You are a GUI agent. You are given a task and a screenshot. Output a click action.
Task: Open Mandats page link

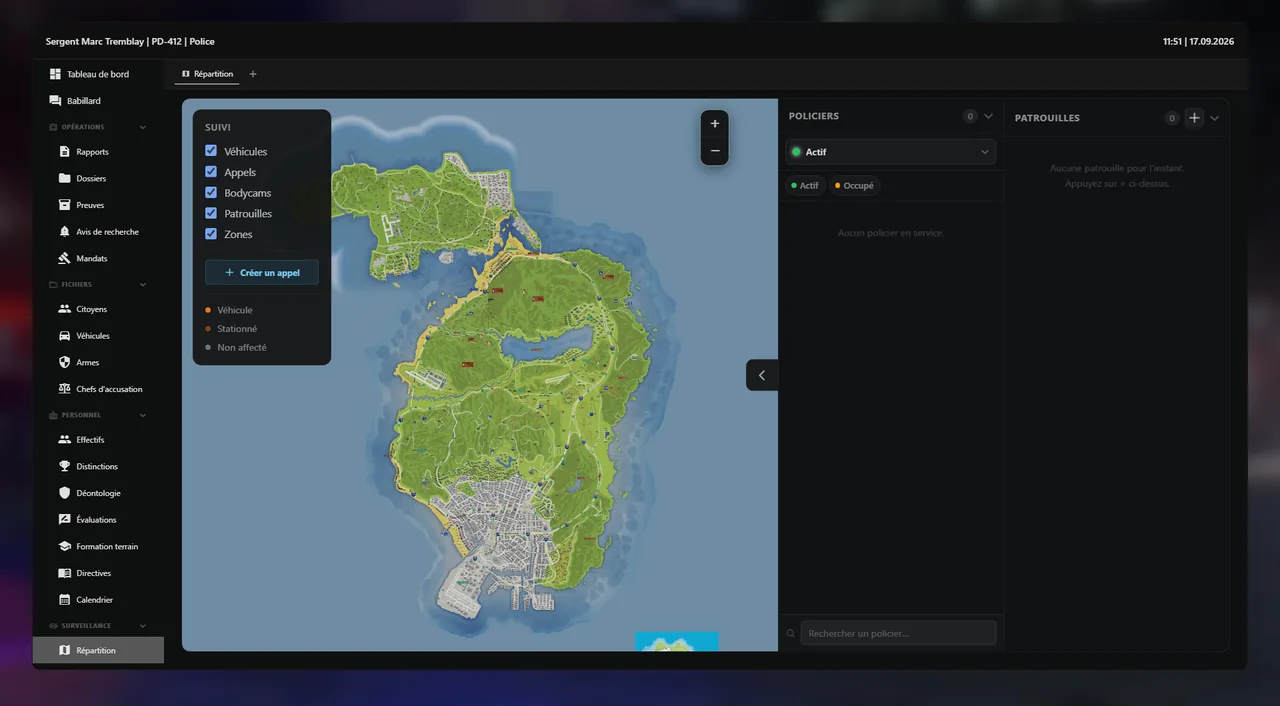[x=92, y=258]
